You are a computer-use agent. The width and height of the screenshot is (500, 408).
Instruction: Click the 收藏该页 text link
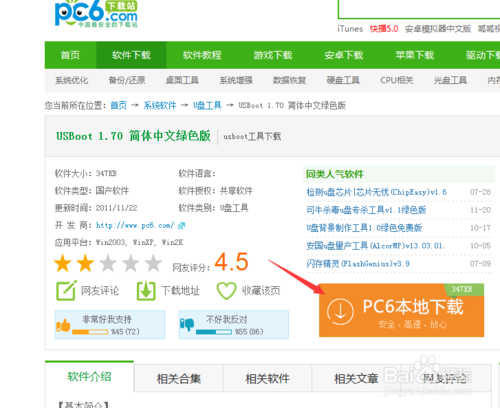tap(261, 291)
